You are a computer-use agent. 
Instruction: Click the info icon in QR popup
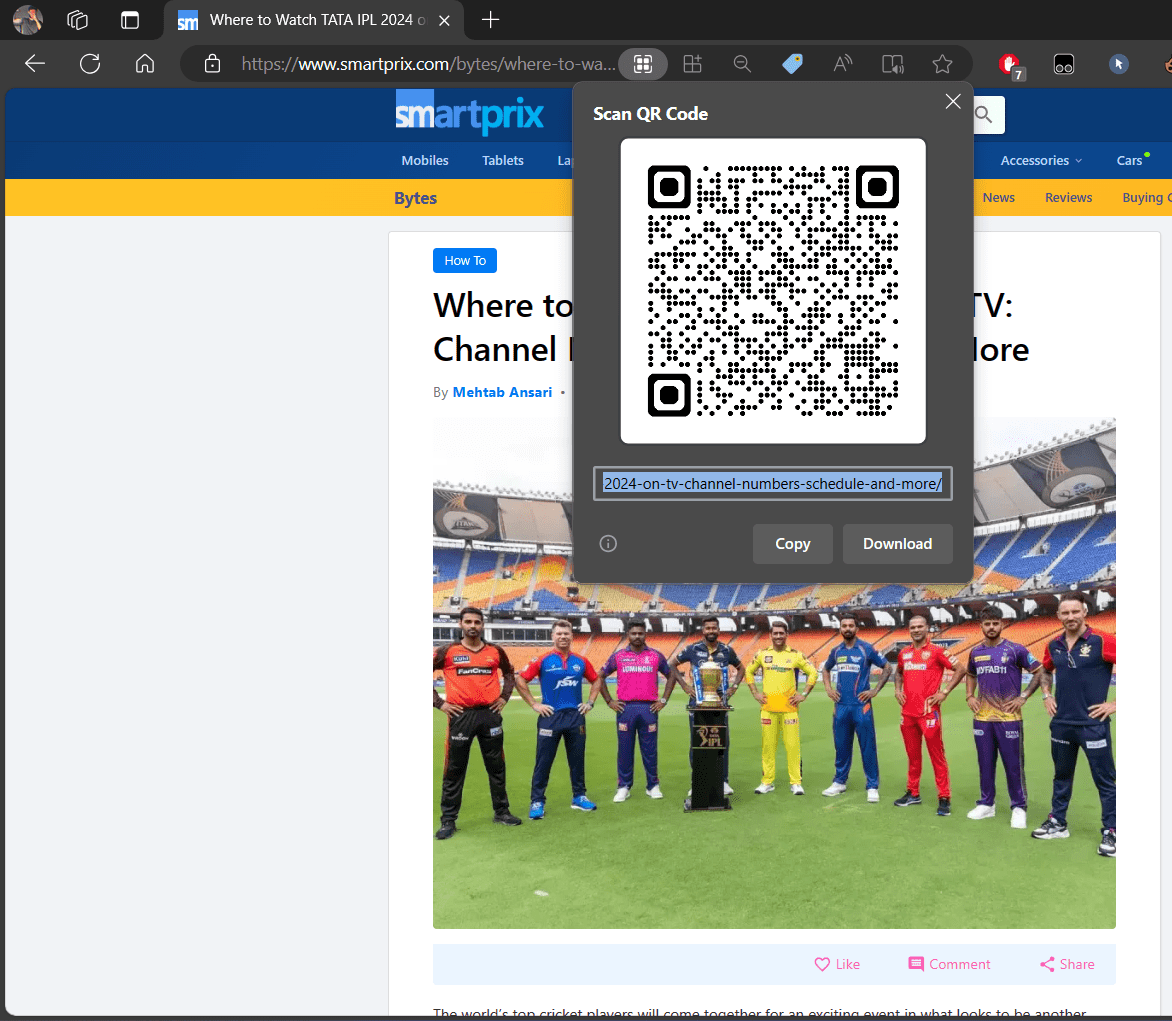coord(608,543)
